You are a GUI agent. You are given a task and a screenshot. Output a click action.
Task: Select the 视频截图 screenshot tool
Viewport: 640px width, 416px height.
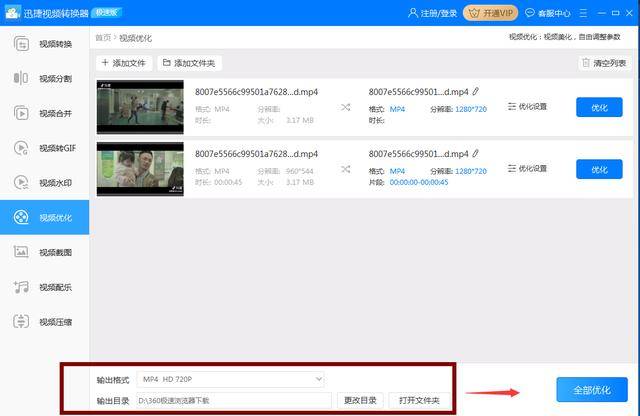(44, 252)
